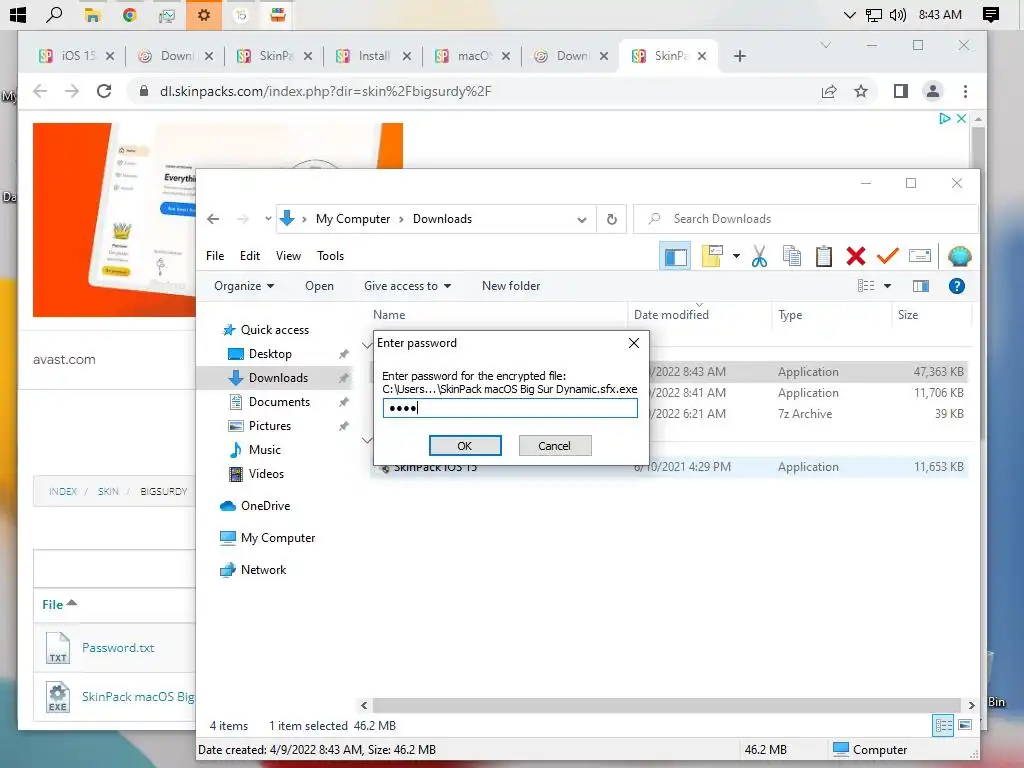Image resolution: width=1024 pixels, height=768 pixels.
Task: Select Quick access in navigation tree
Action: pyautogui.click(x=274, y=330)
